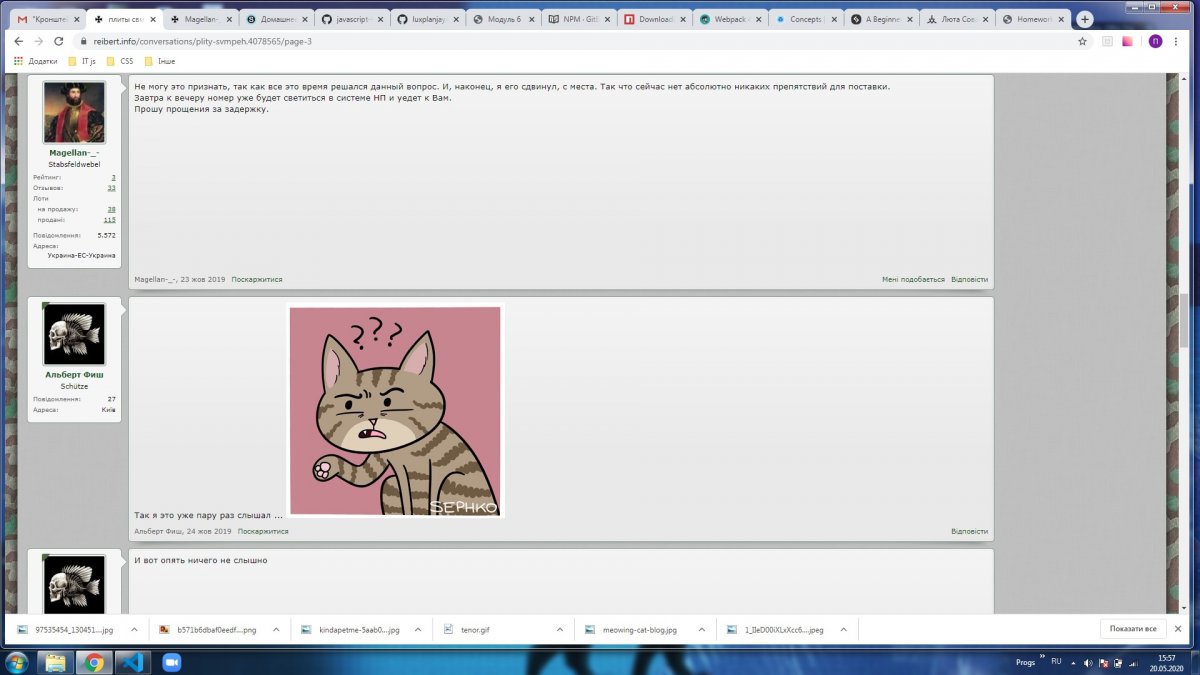The height and width of the screenshot is (675, 1200).
Task: Expand options for tenor.gif download
Action: [559, 630]
